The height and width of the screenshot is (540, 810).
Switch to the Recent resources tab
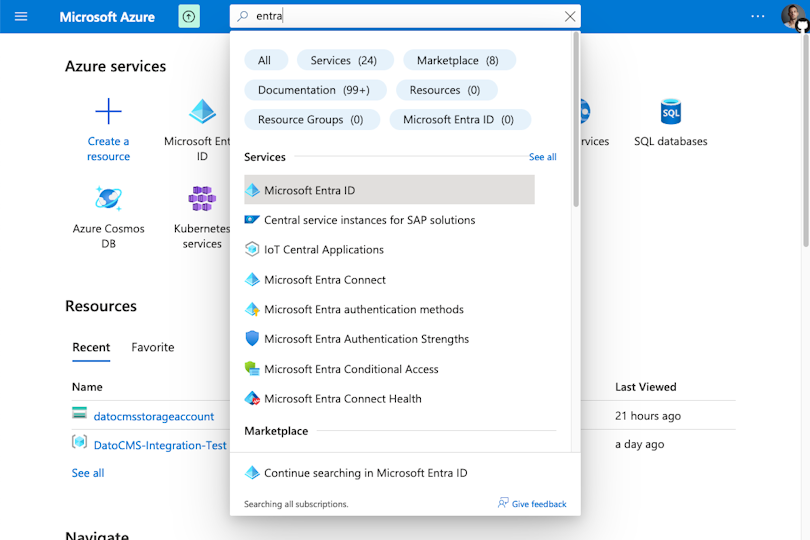91,347
